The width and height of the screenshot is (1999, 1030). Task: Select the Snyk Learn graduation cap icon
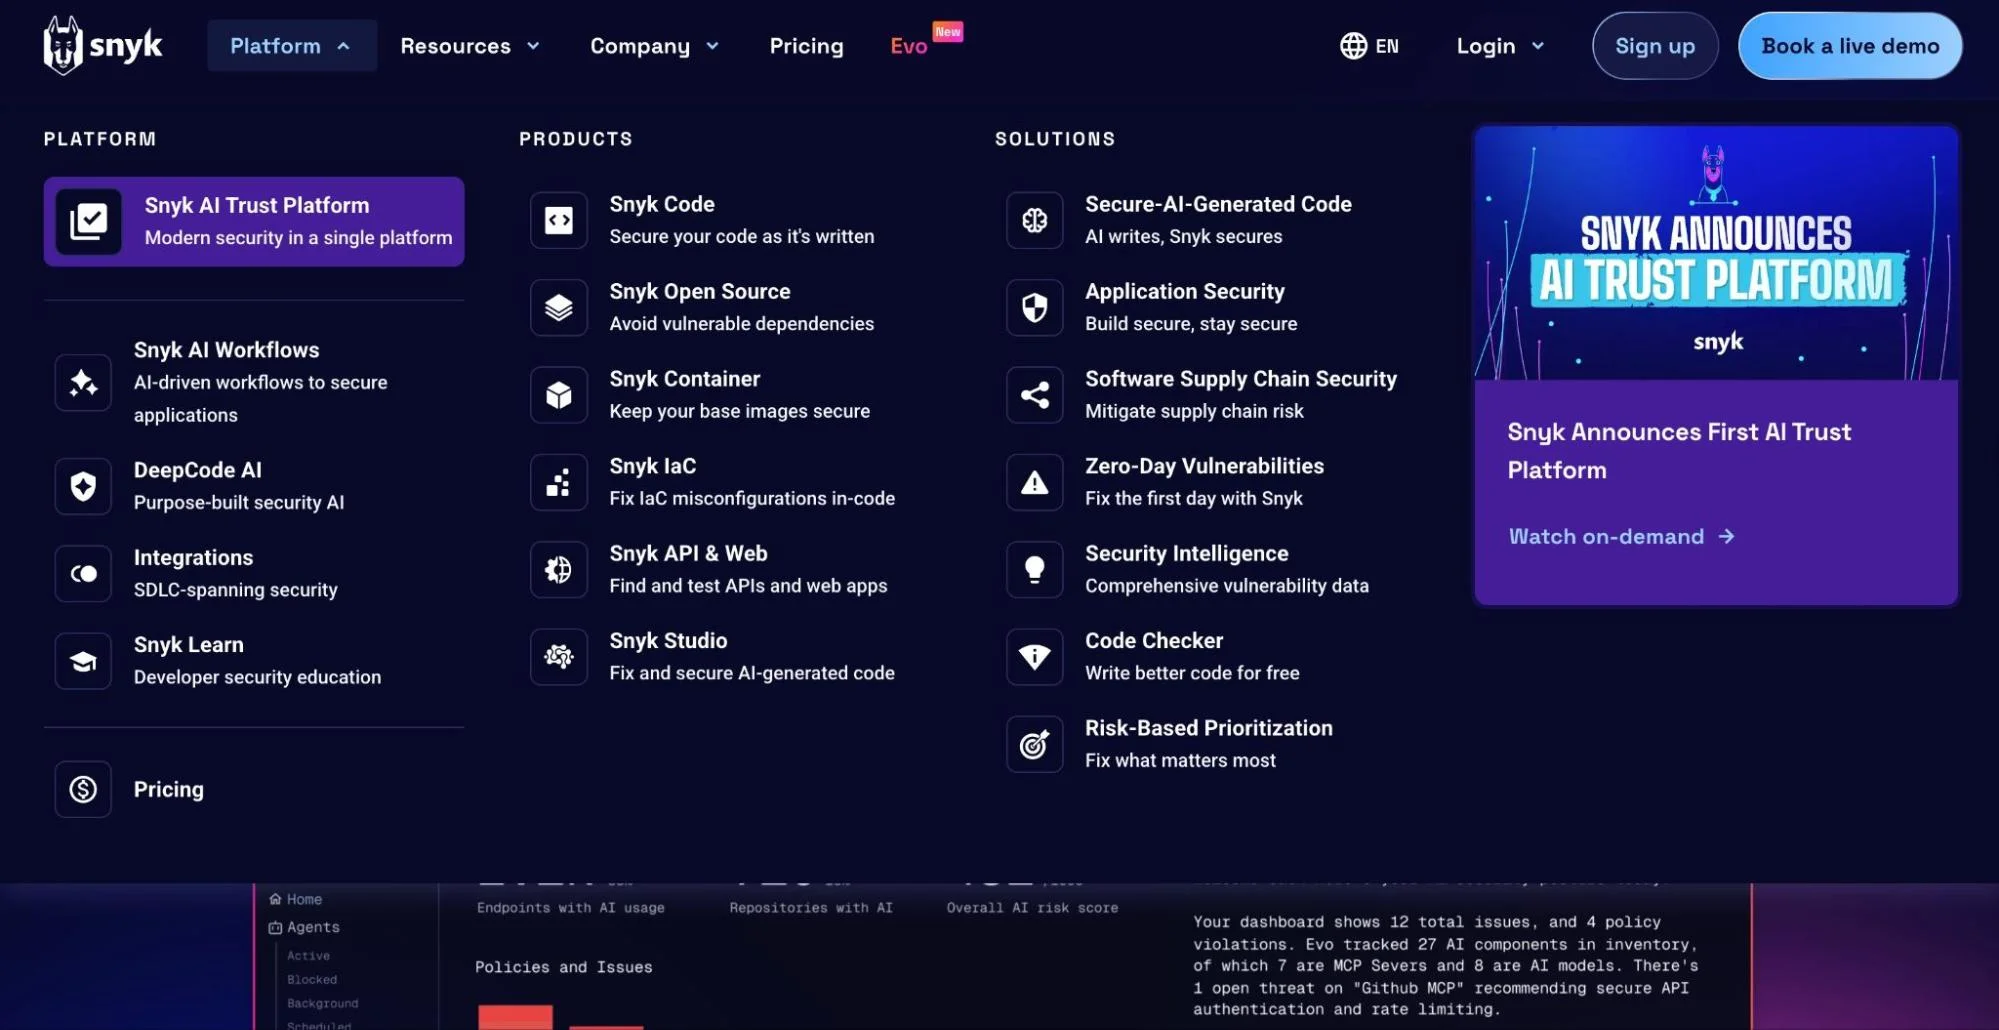(x=83, y=661)
